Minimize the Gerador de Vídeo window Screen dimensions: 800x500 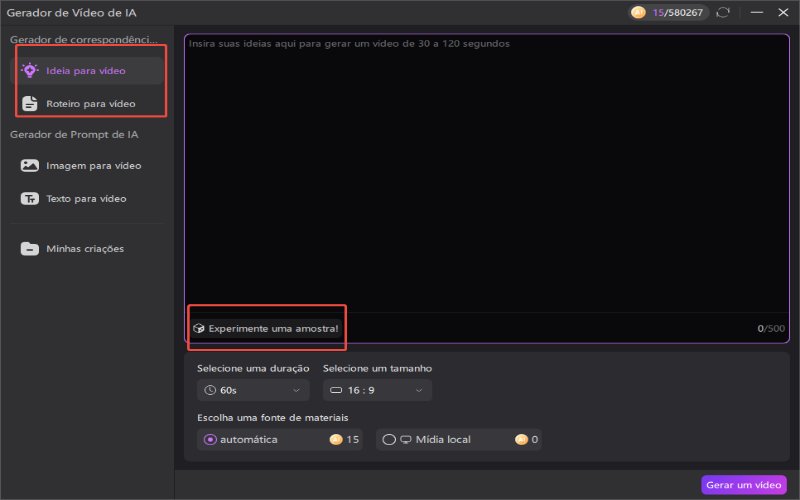tap(756, 13)
